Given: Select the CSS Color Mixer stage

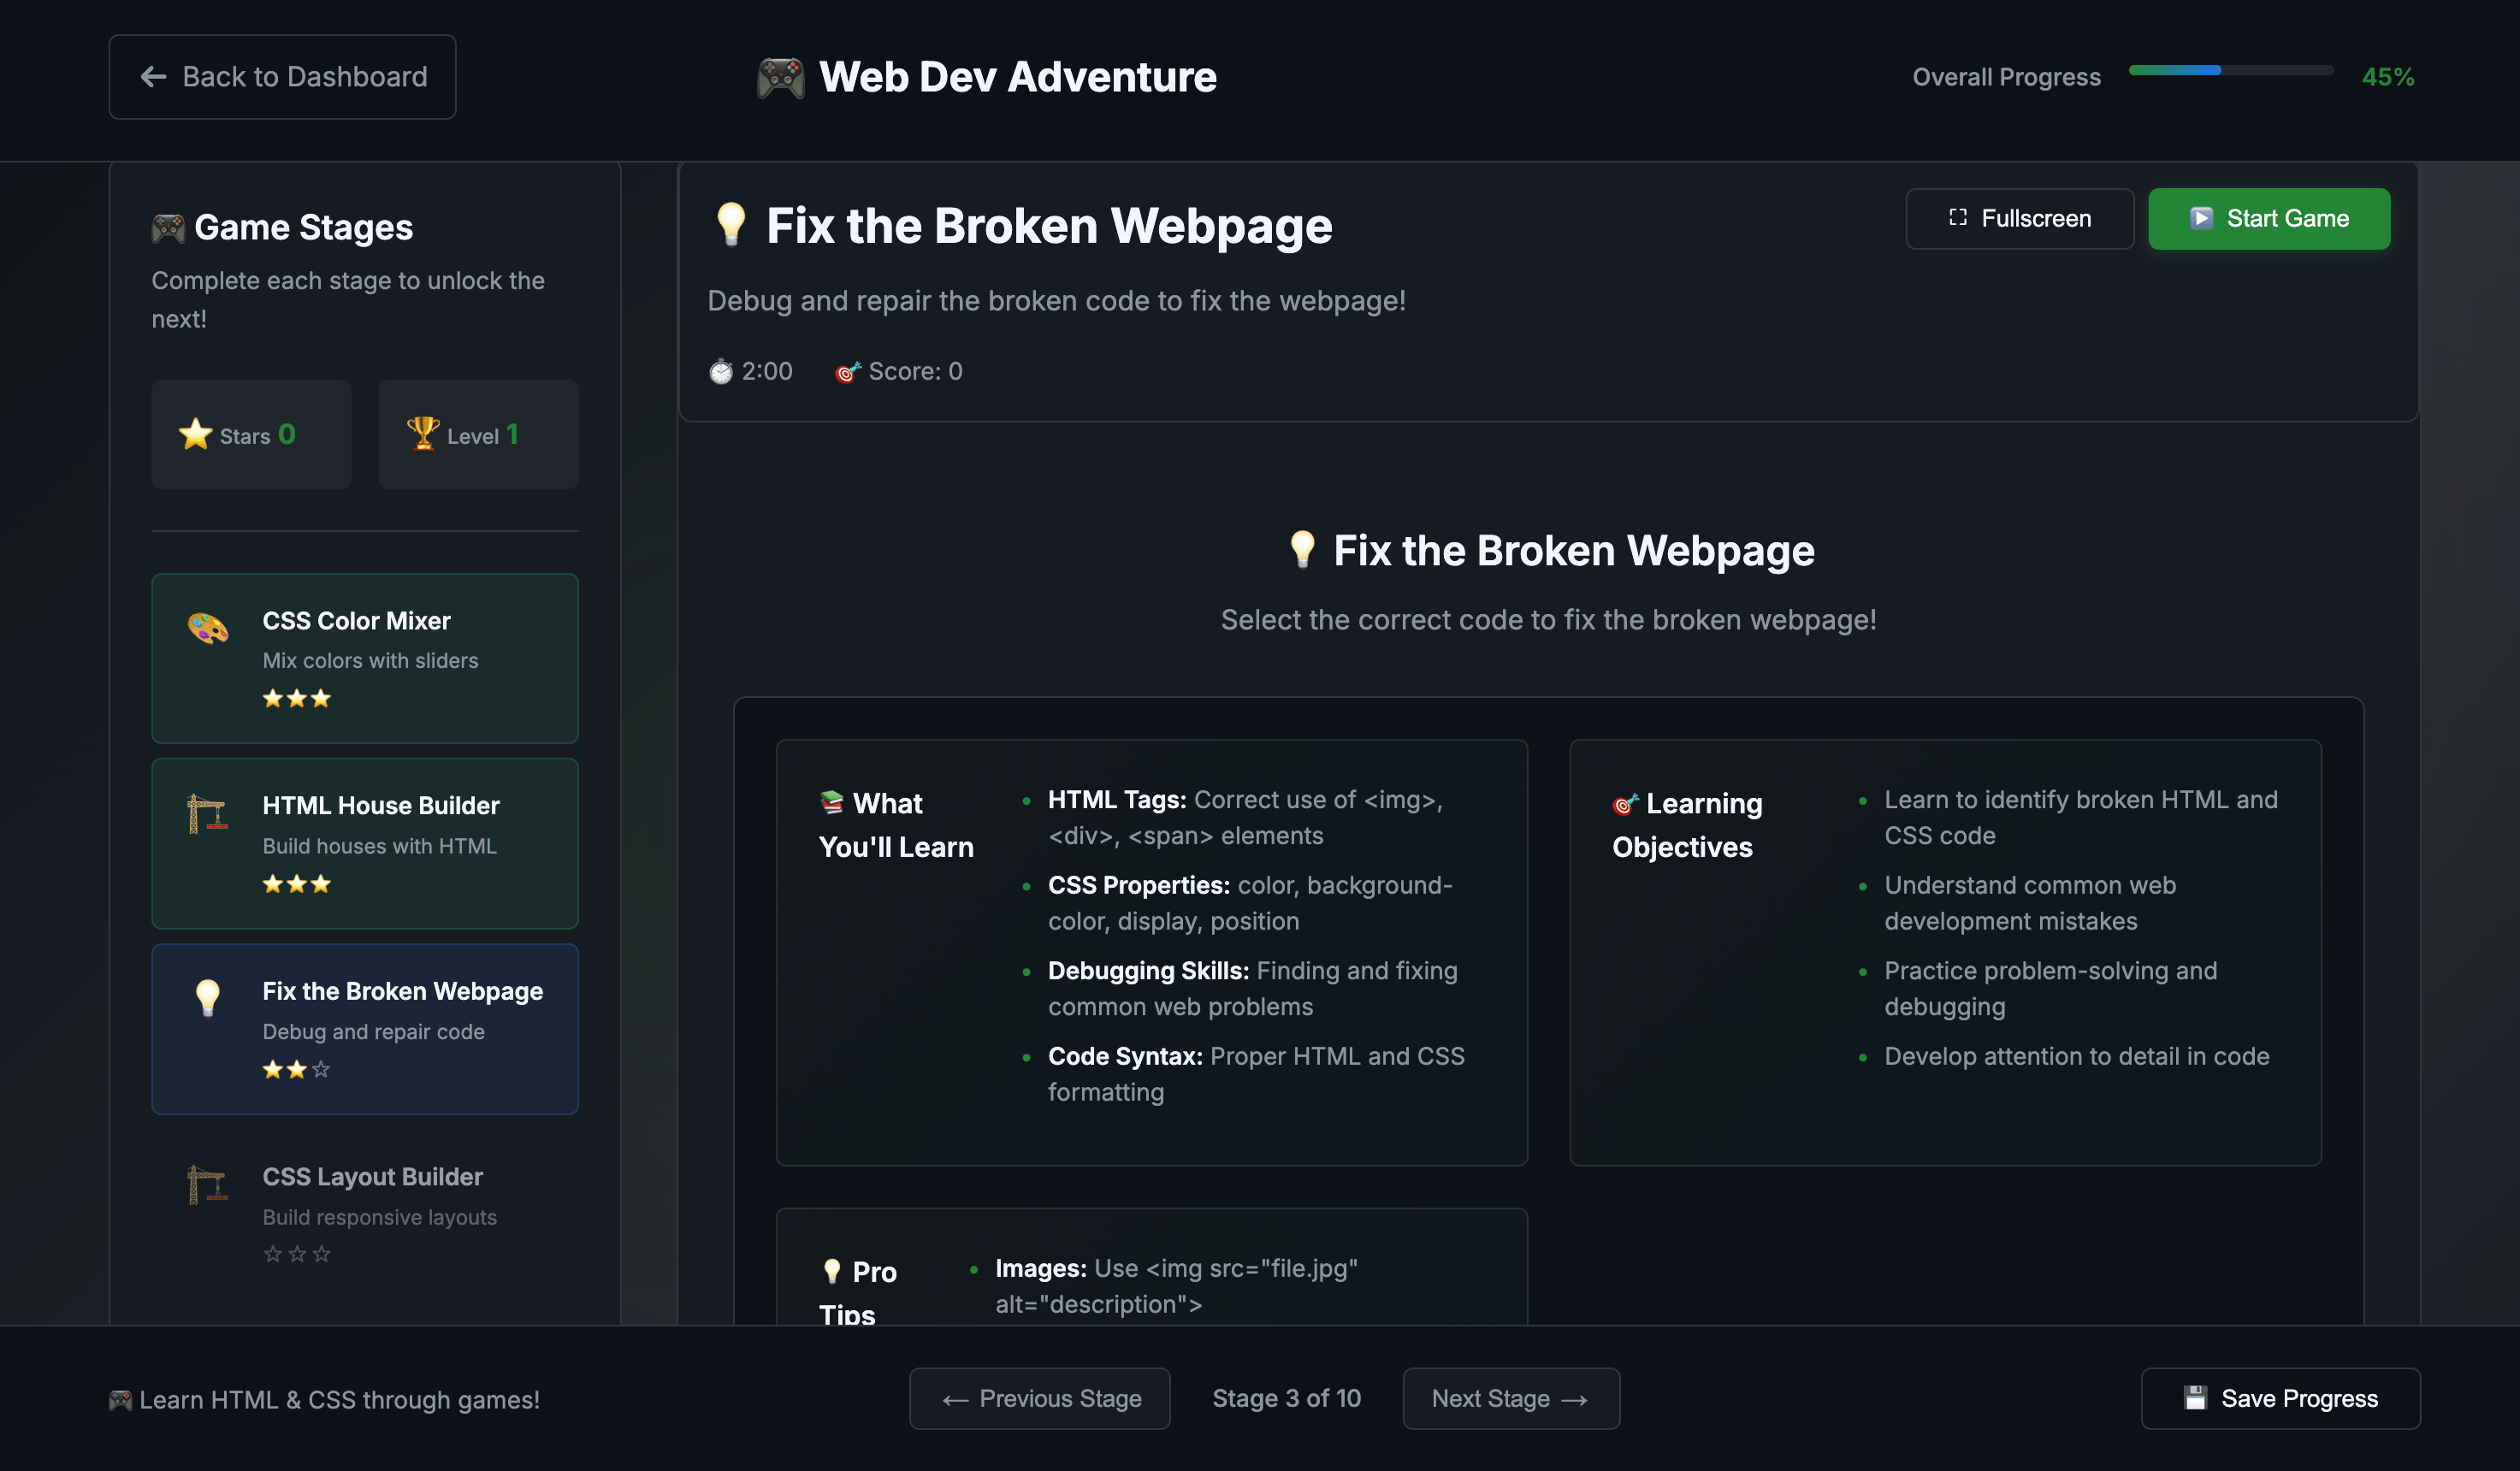Looking at the screenshot, I should pyautogui.click(x=365, y=657).
